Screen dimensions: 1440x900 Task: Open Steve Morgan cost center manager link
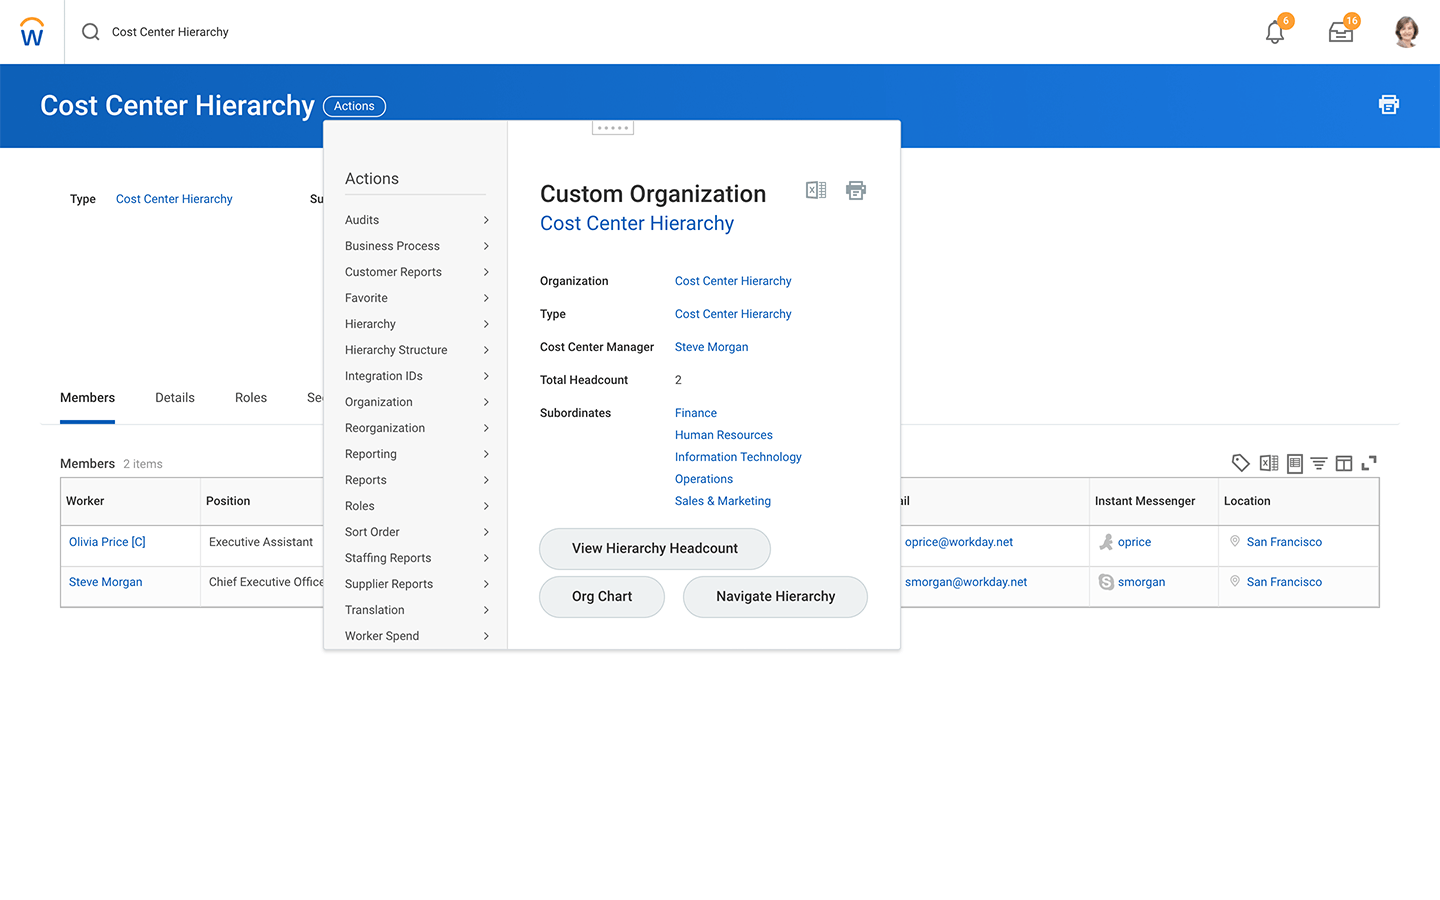click(711, 347)
